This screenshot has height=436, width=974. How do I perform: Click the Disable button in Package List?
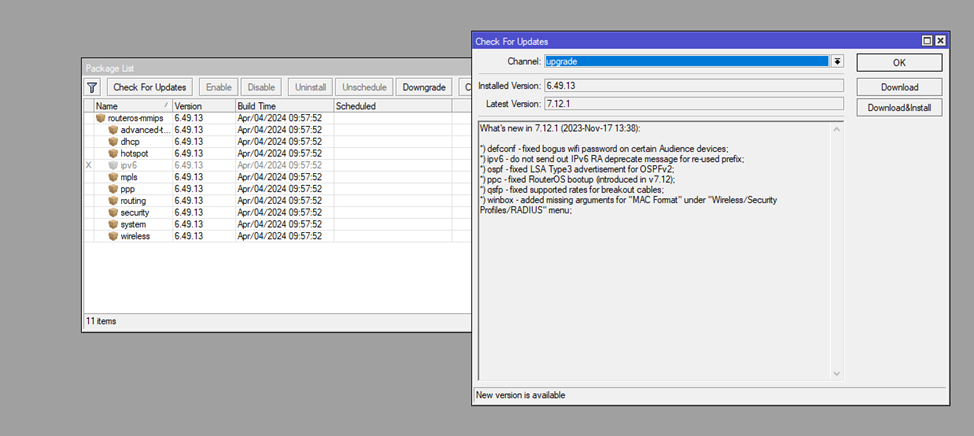261,88
